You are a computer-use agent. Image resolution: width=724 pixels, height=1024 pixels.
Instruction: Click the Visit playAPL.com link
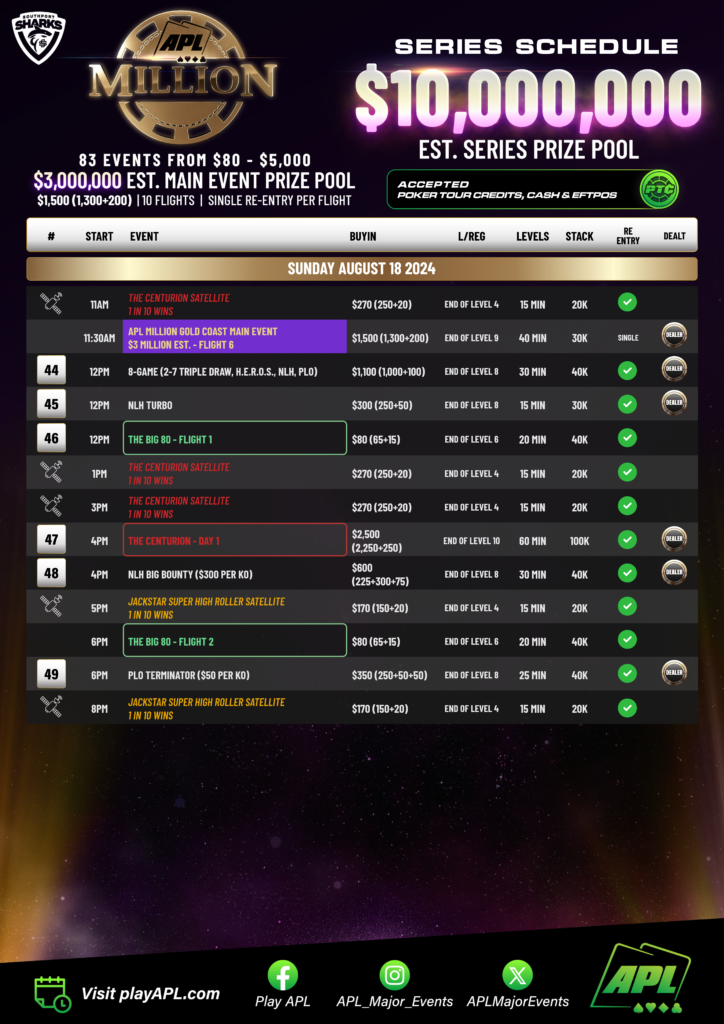[x=150, y=994]
